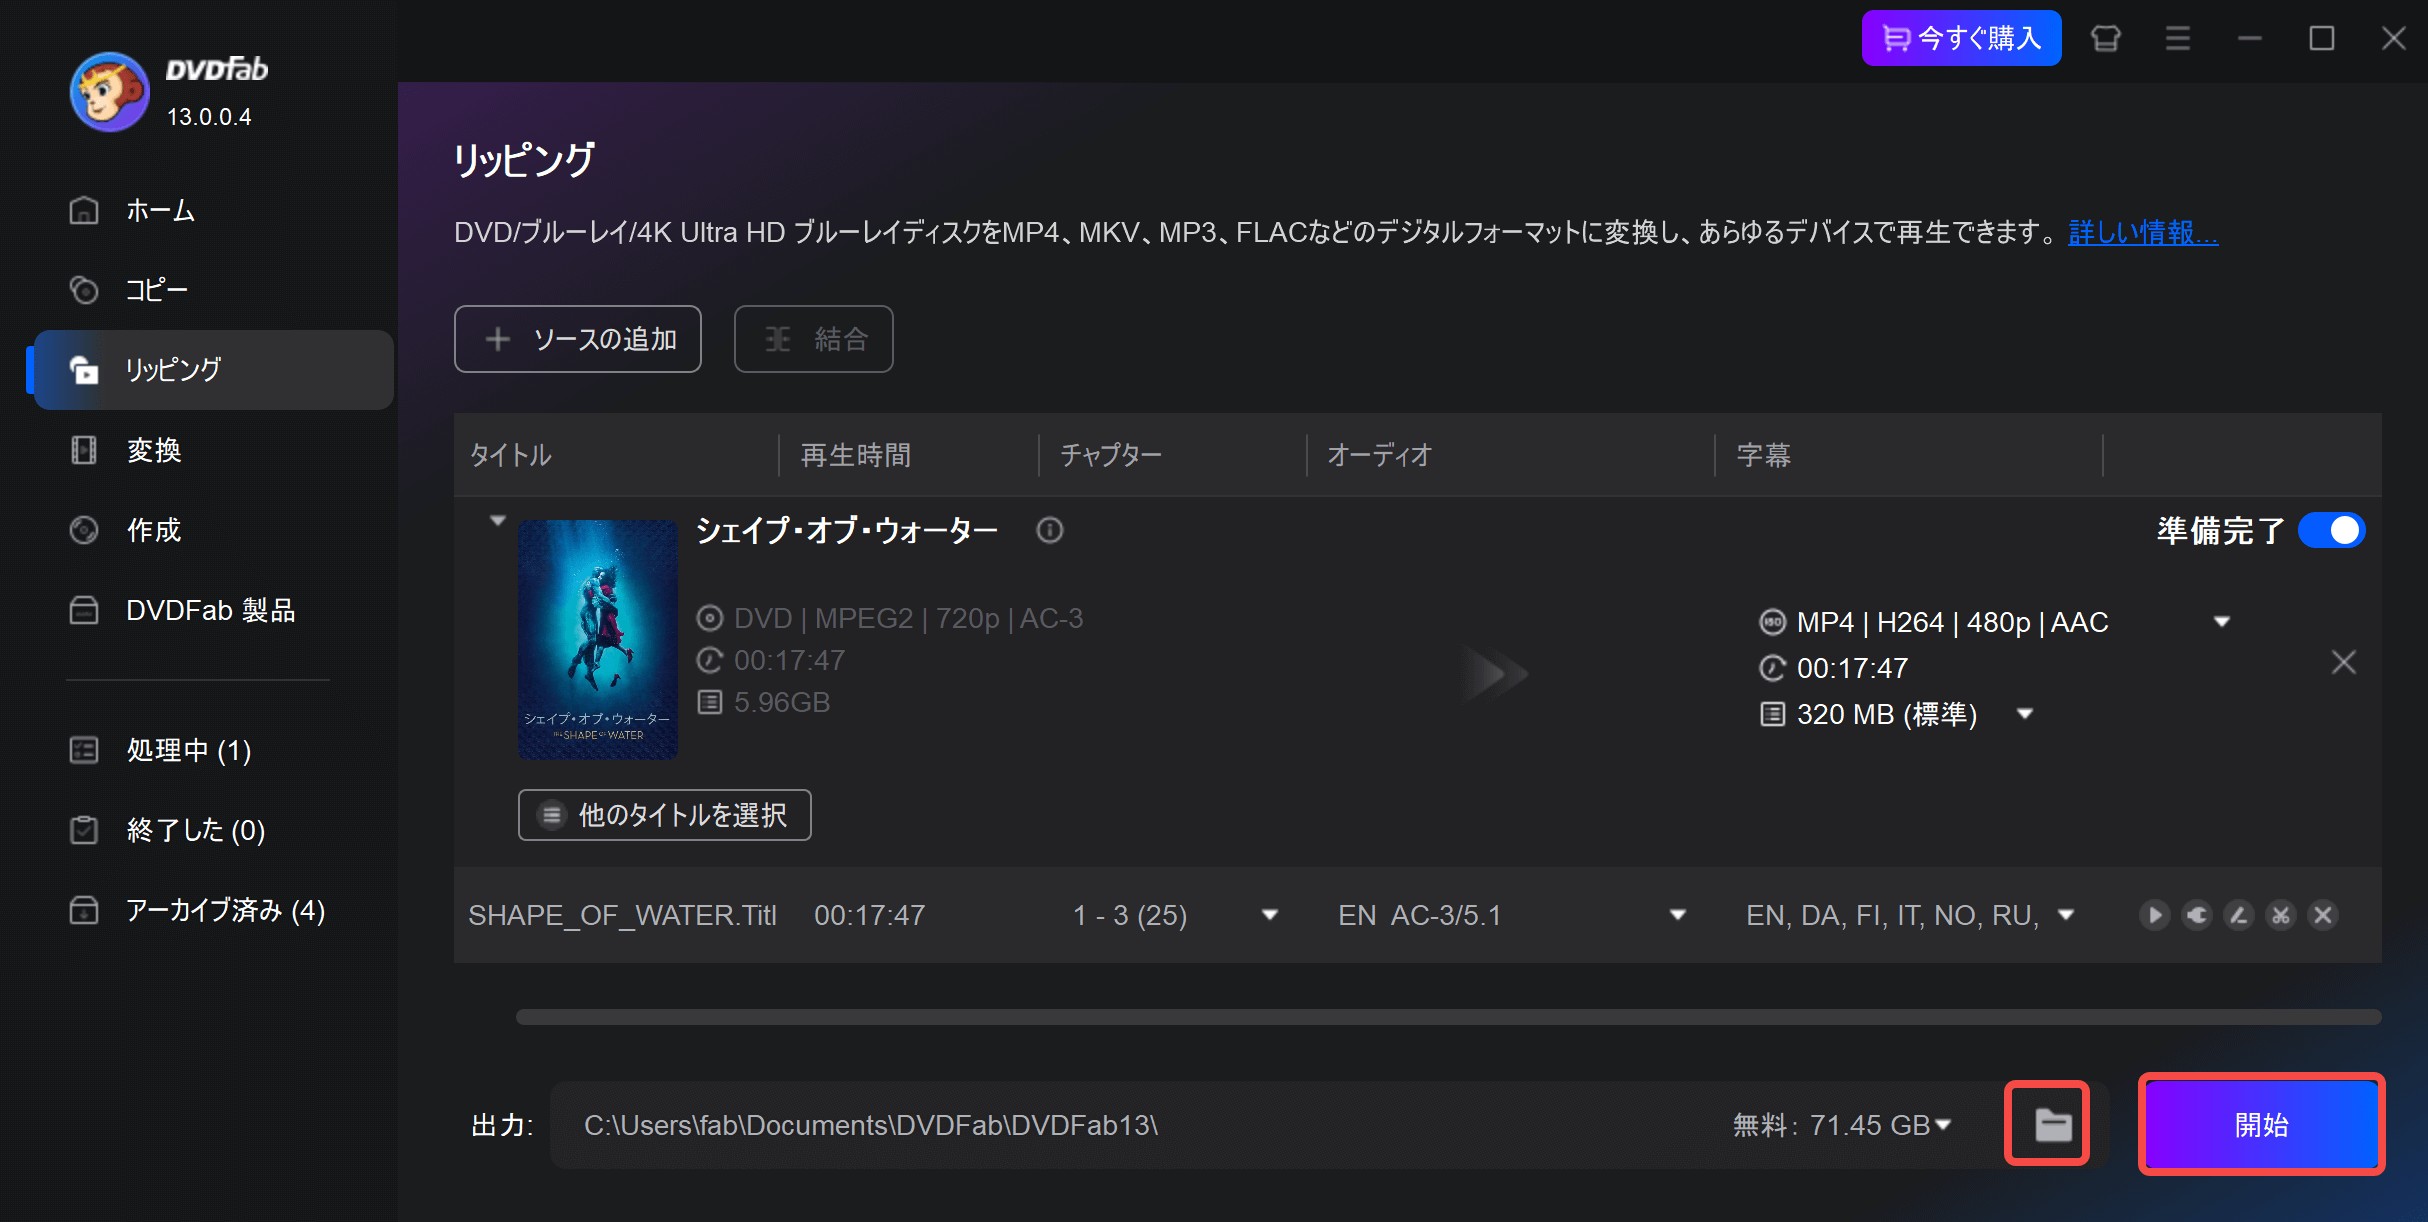
Task: Toggle the 準備完了 switch
Action: 2331,530
